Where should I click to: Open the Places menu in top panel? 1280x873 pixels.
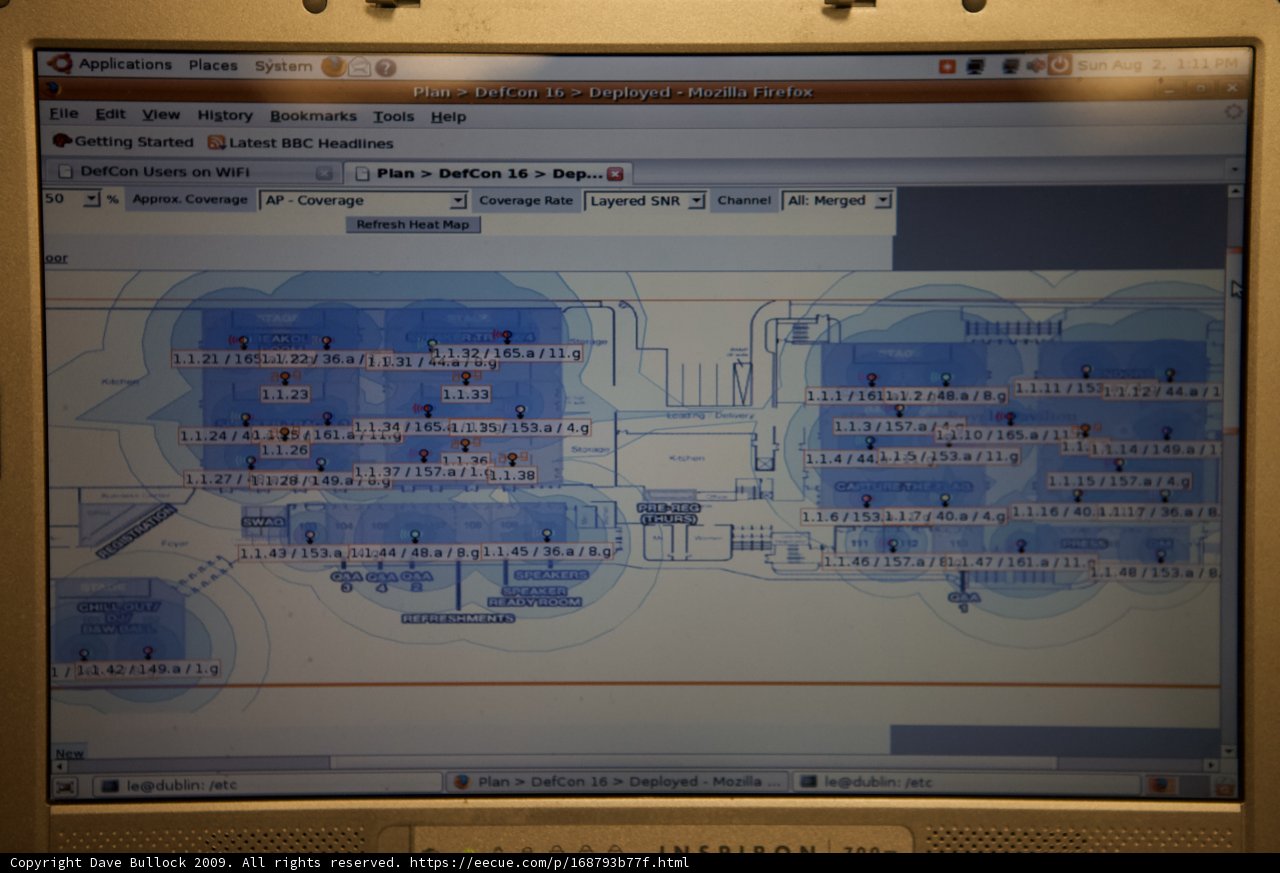tap(213, 65)
